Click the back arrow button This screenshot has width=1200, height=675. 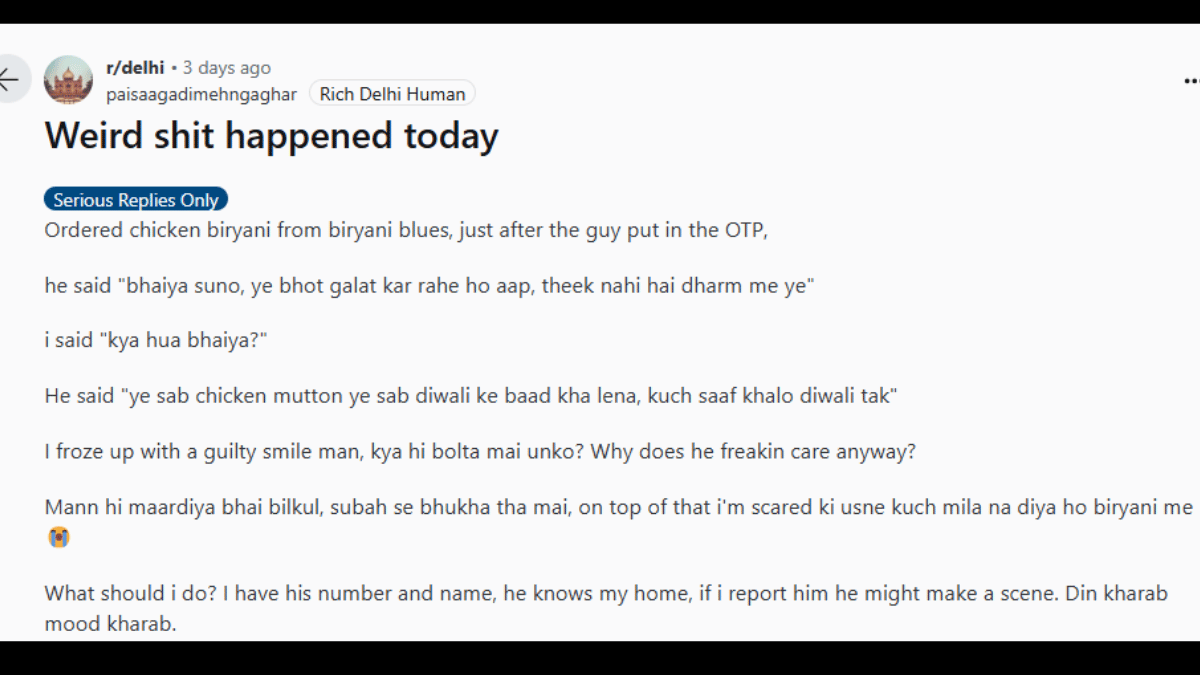pos(10,80)
